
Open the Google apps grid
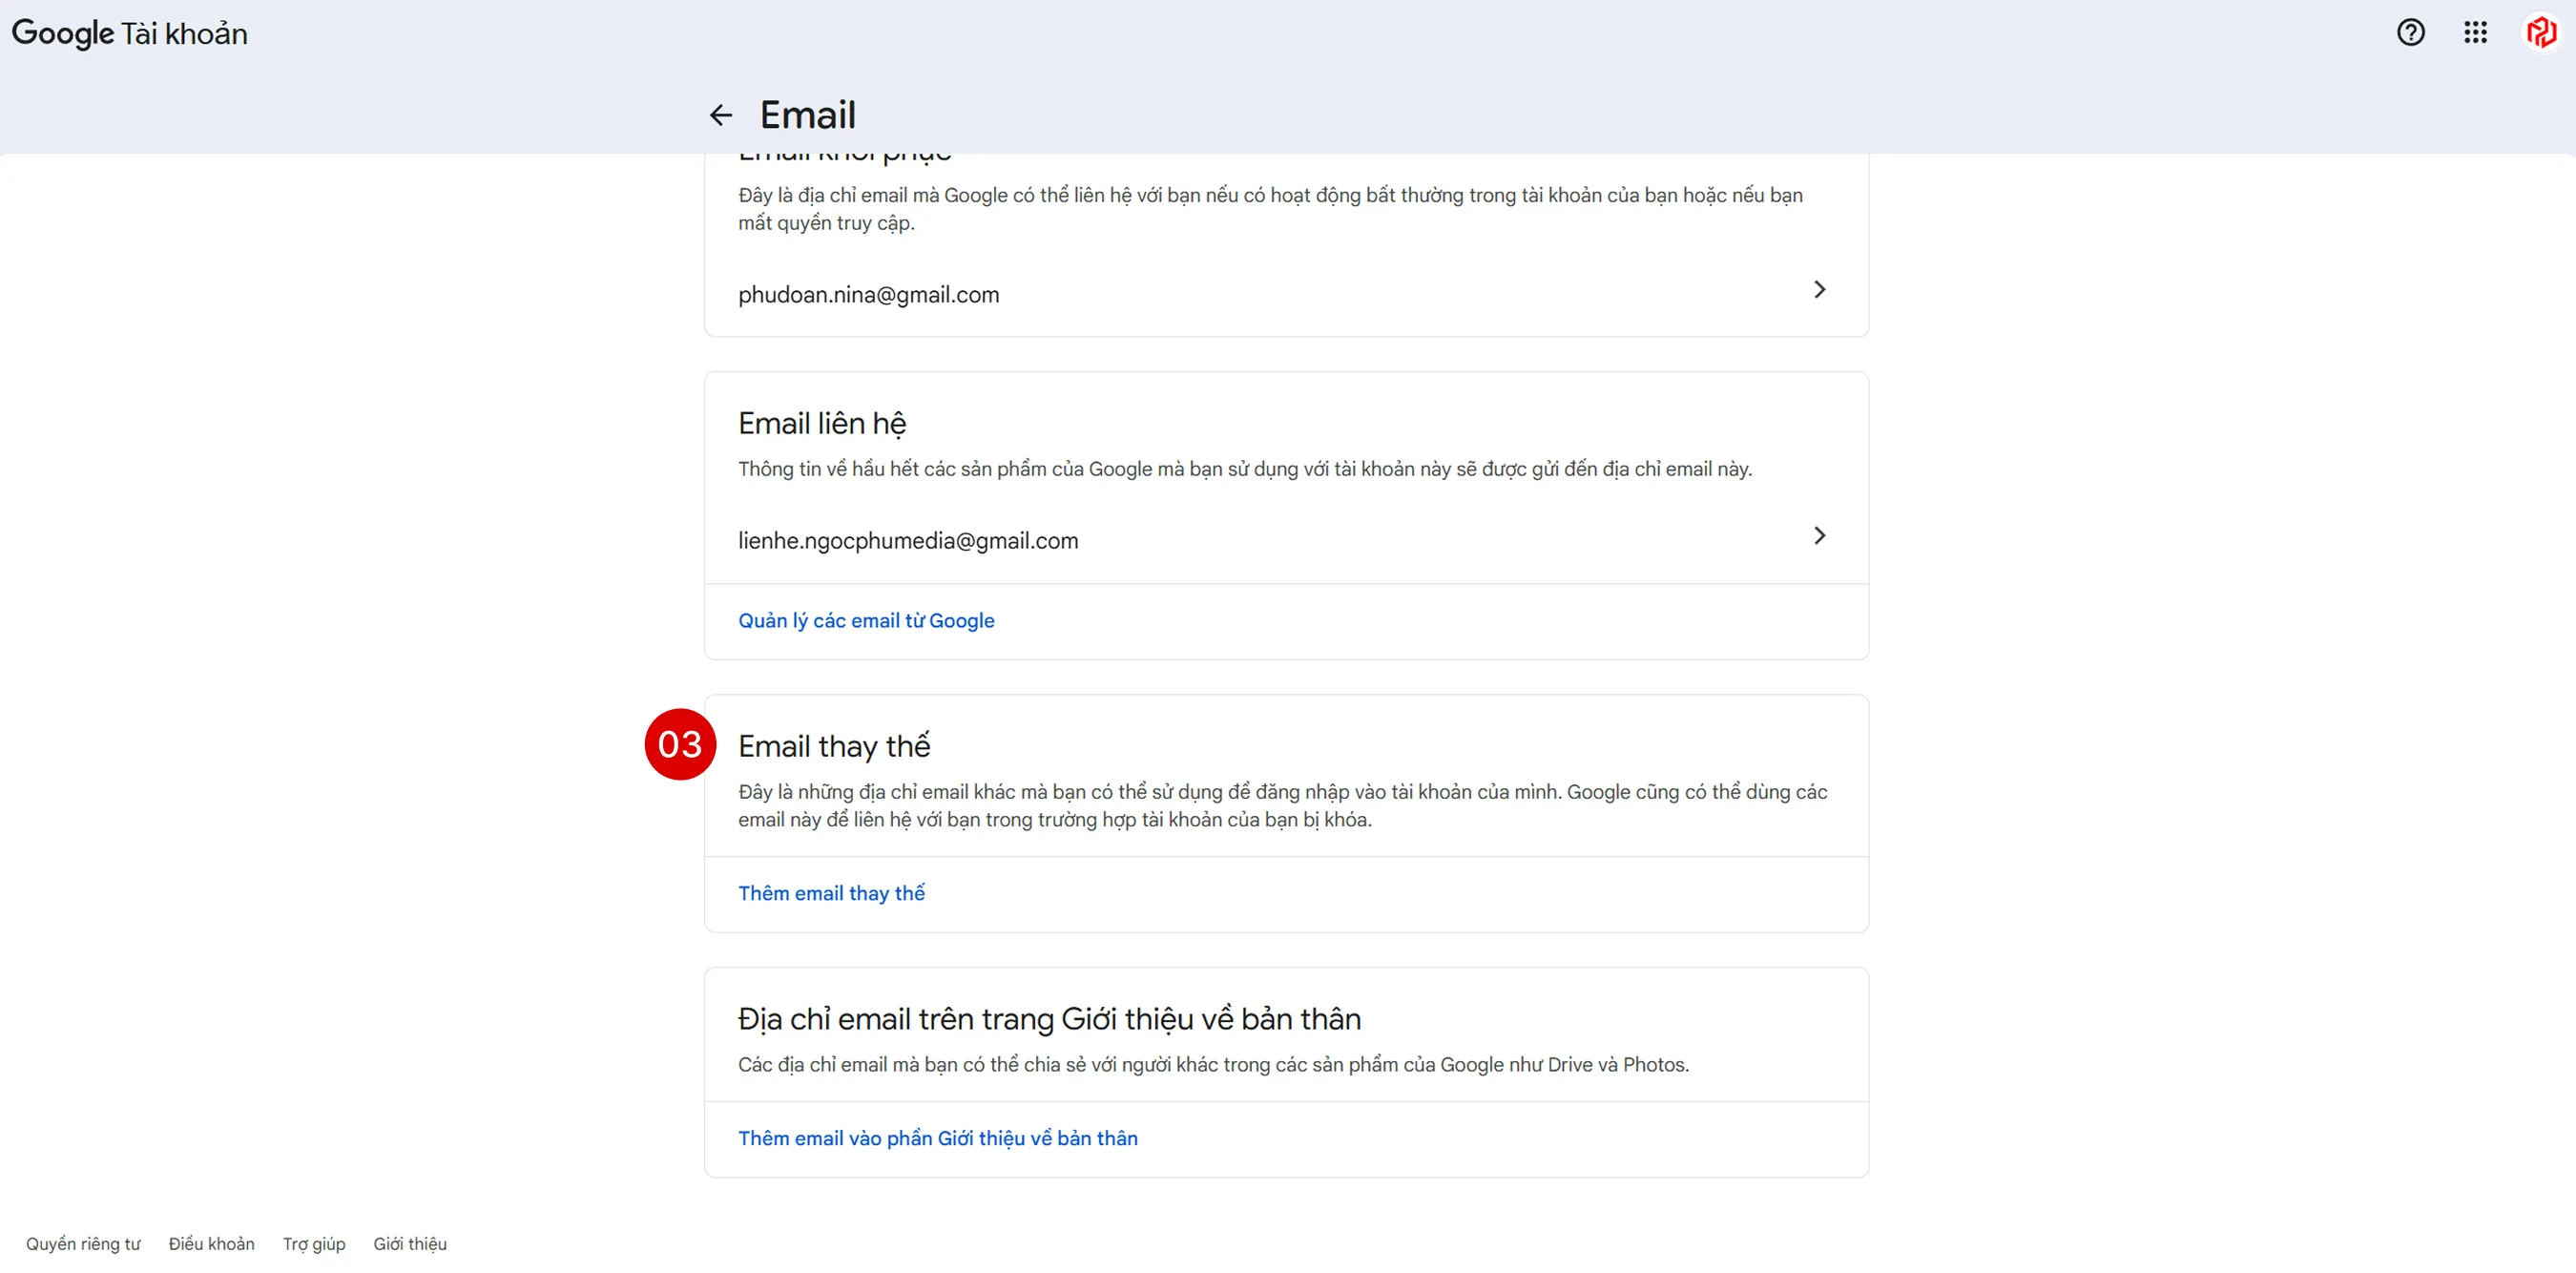[2476, 33]
